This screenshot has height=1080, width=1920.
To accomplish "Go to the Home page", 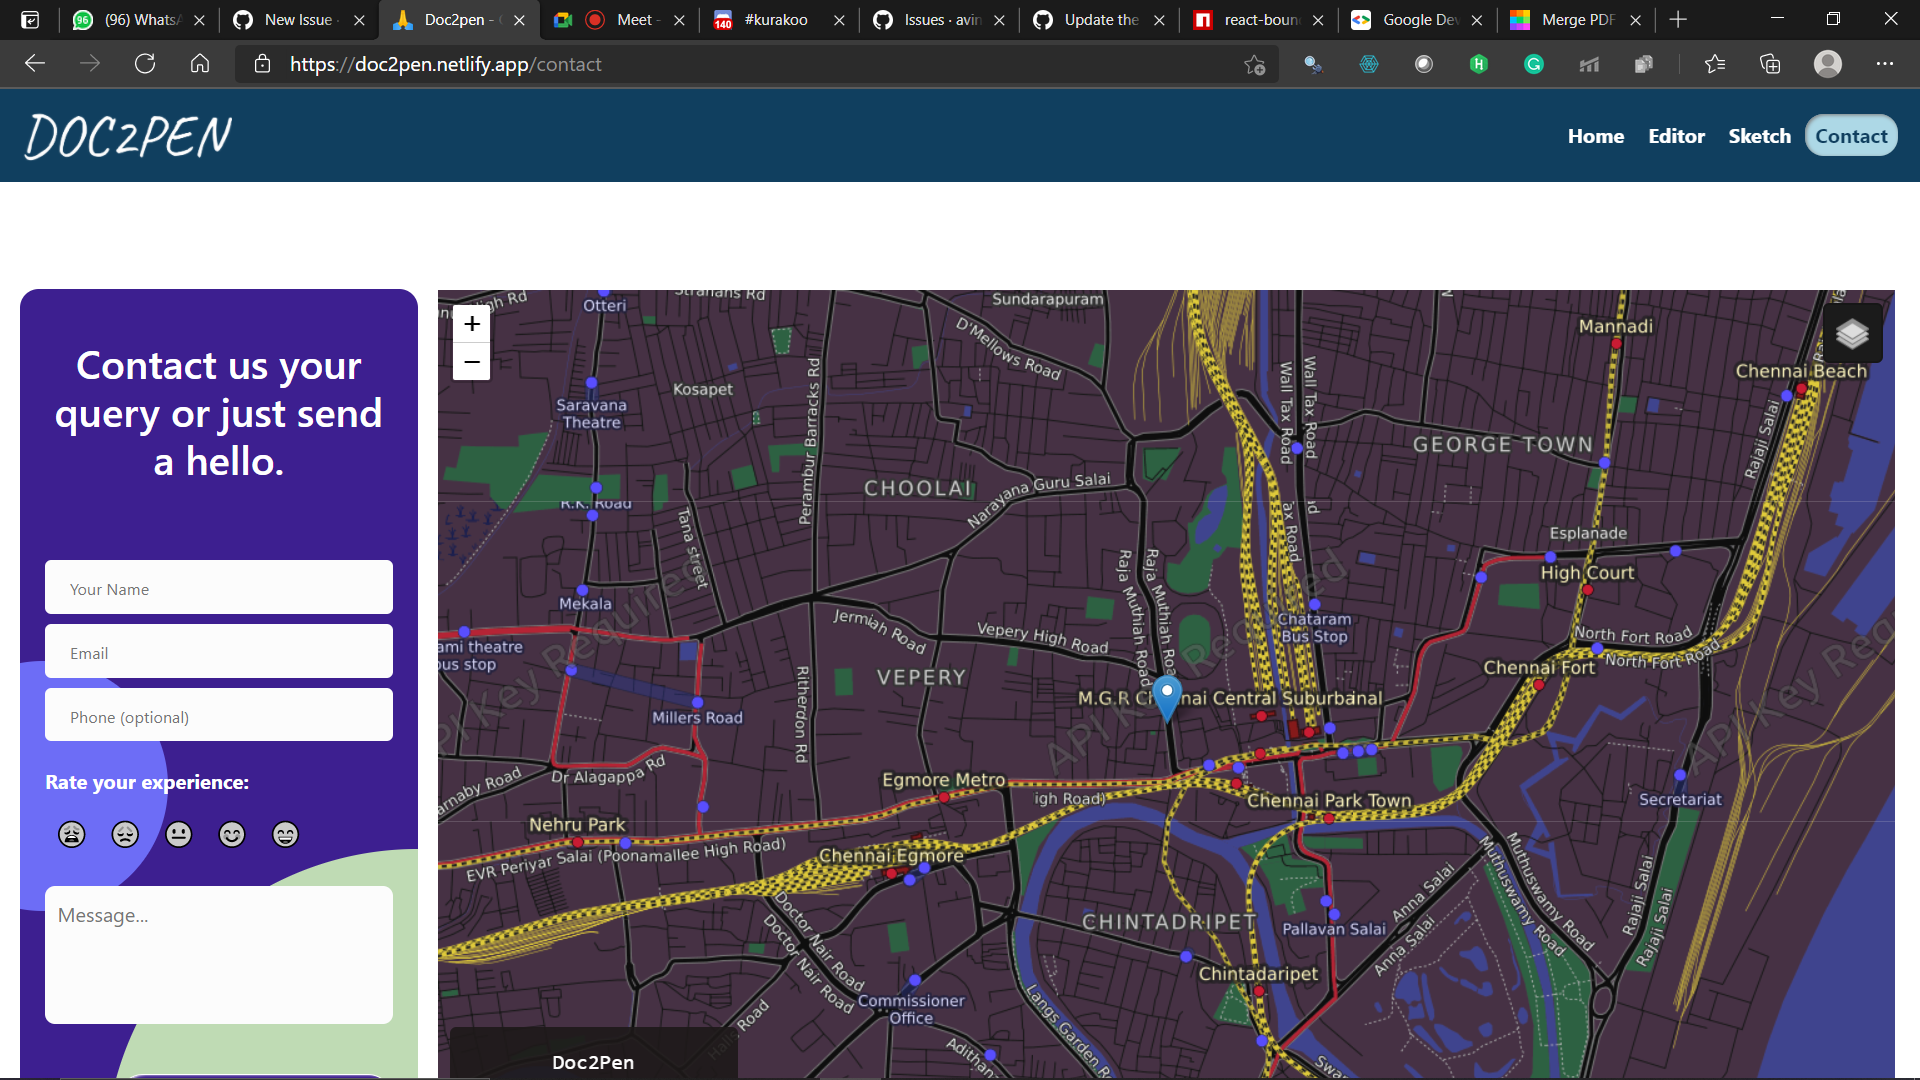I will click(x=1595, y=136).
